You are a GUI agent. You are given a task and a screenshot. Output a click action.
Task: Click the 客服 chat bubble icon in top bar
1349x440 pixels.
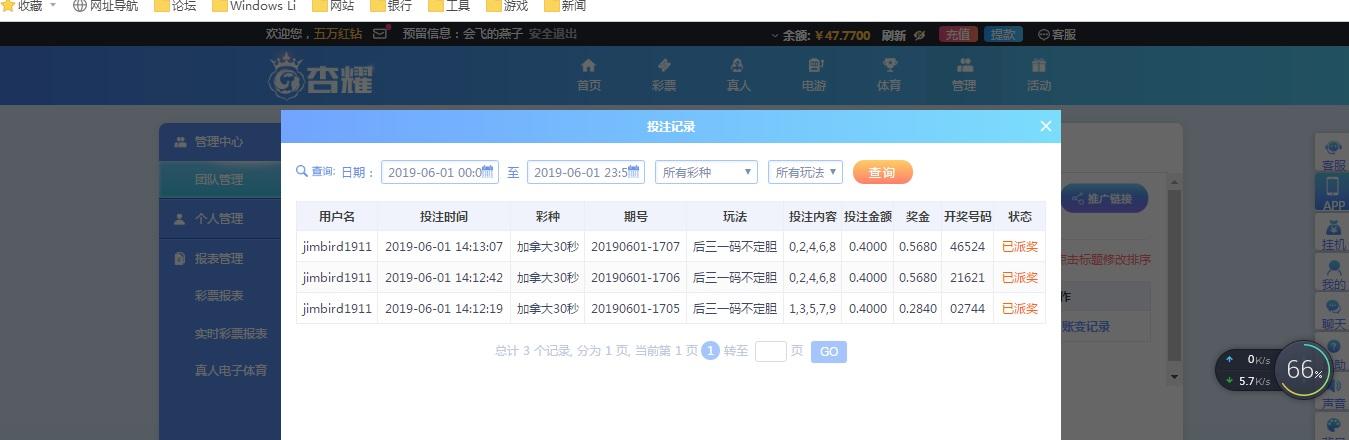pos(1044,34)
